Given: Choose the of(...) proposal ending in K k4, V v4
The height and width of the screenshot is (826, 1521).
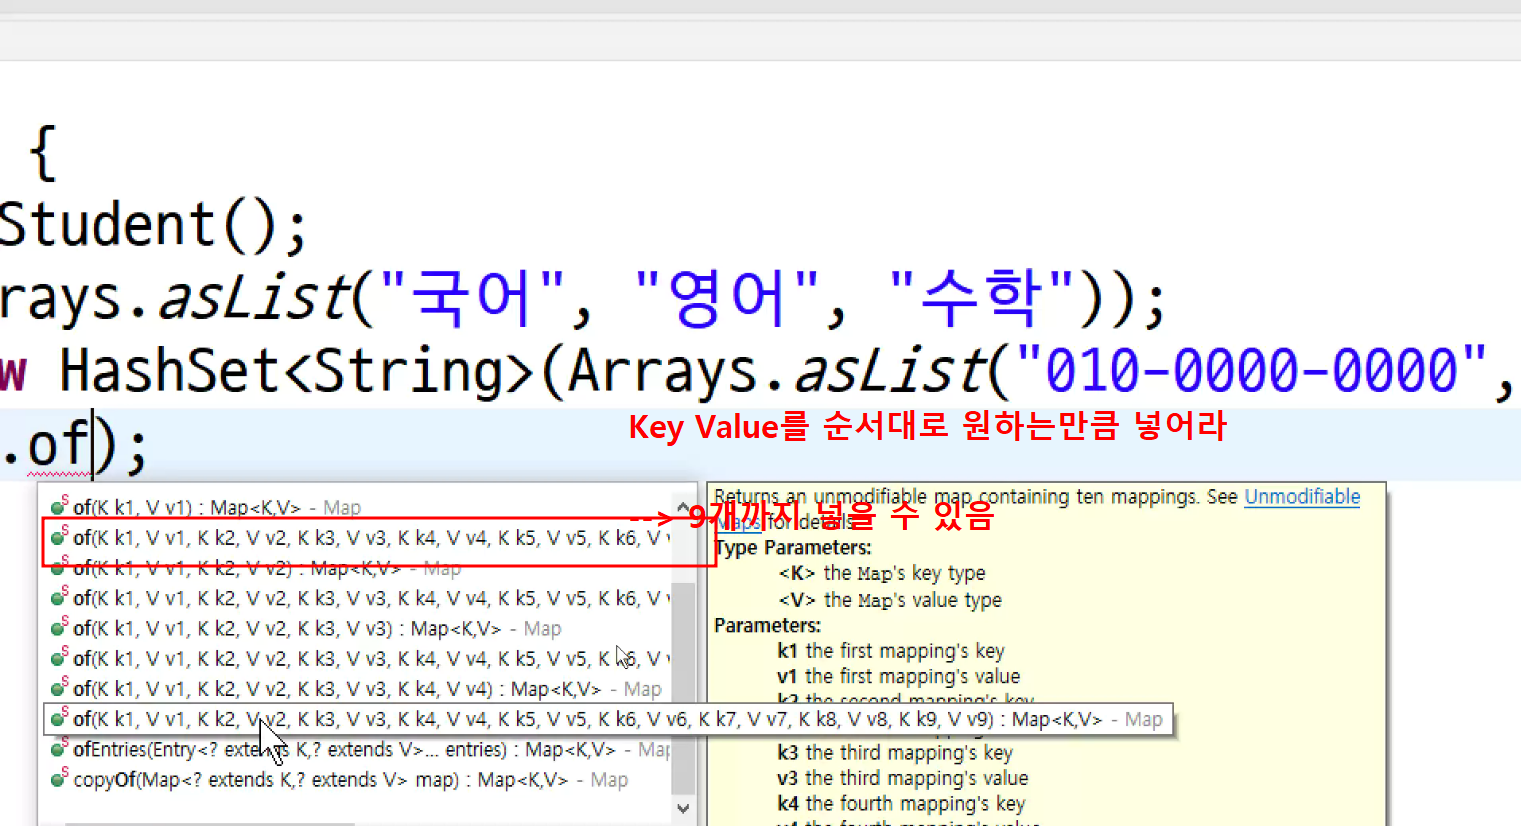Looking at the screenshot, I should (x=355, y=689).
